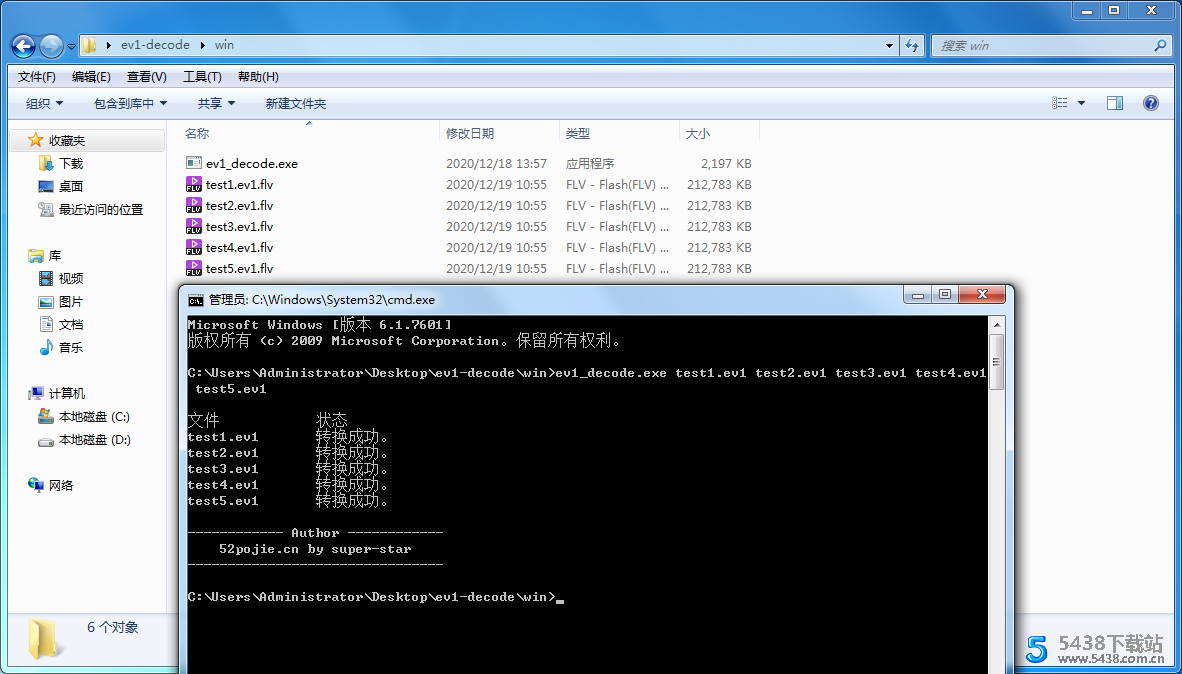Toggle the preview pane icon
This screenshot has height=674, width=1182.
[x=1114, y=103]
